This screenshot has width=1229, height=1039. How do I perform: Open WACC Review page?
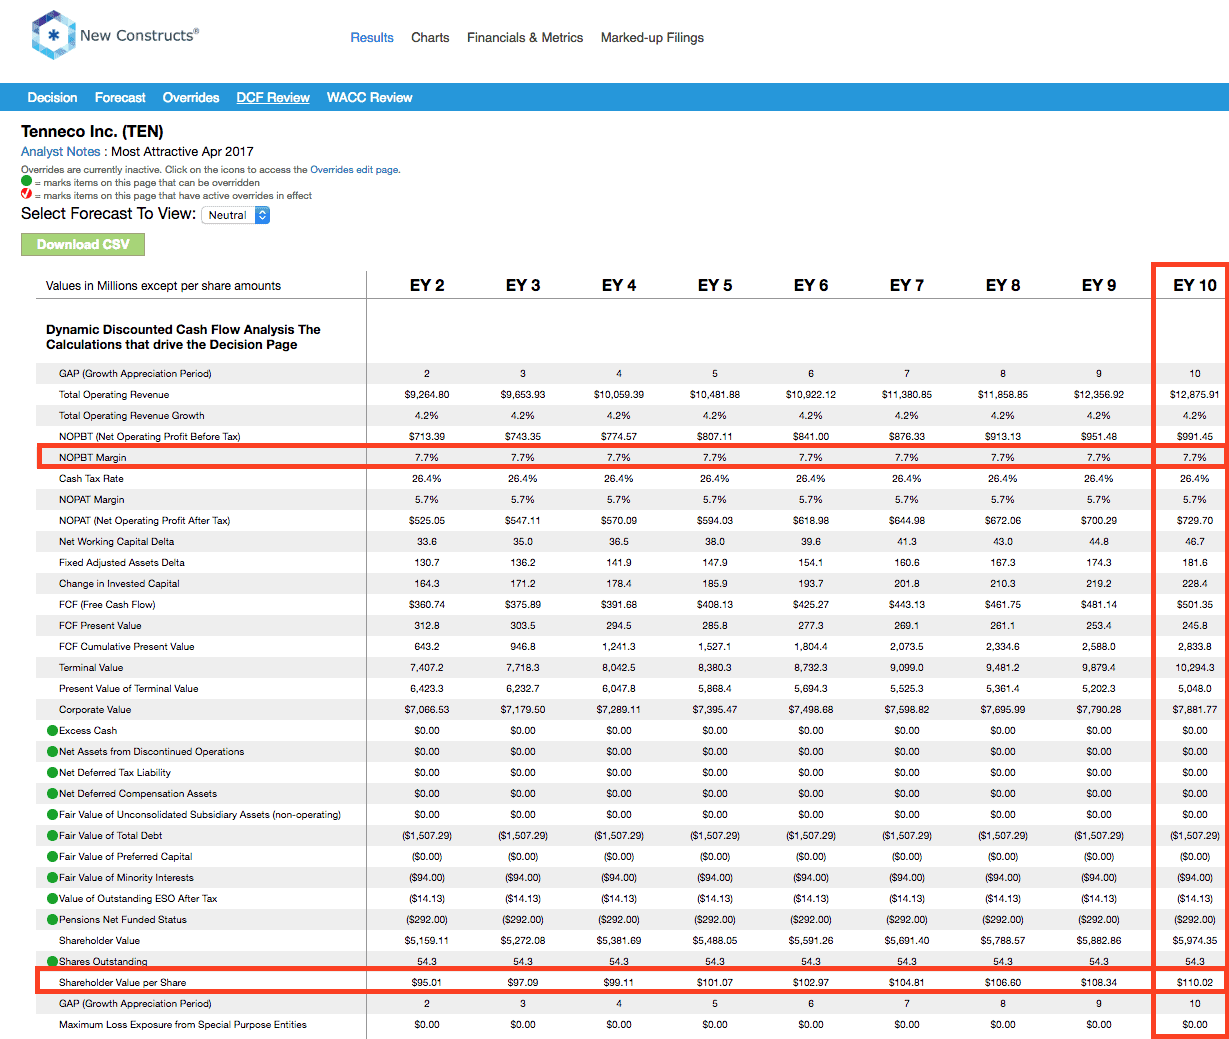[369, 98]
